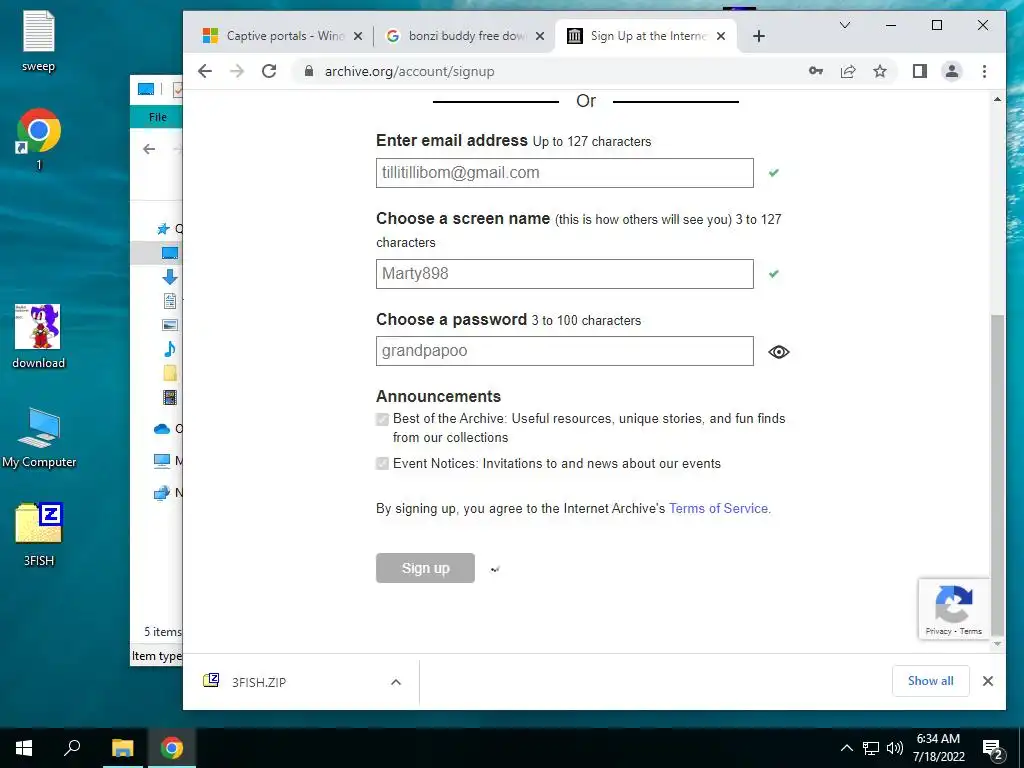Viewport: 1024px width, 768px height.
Task: Open the Chrome profile avatar
Action: (x=952, y=71)
